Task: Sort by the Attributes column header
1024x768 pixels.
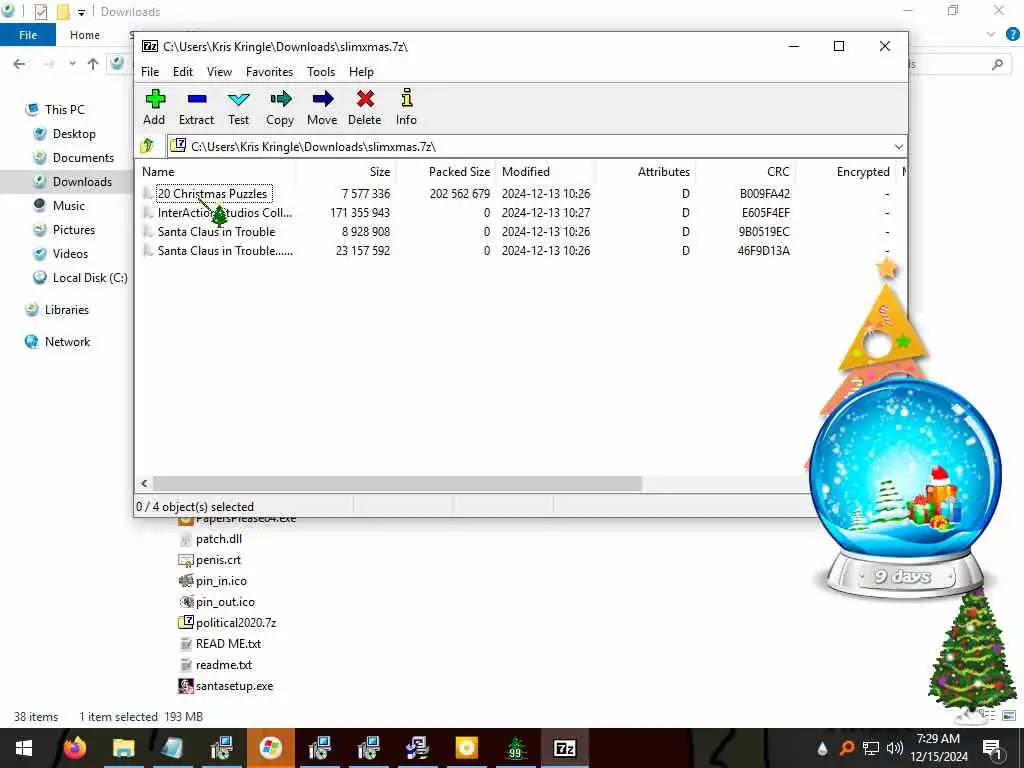Action: point(645,172)
